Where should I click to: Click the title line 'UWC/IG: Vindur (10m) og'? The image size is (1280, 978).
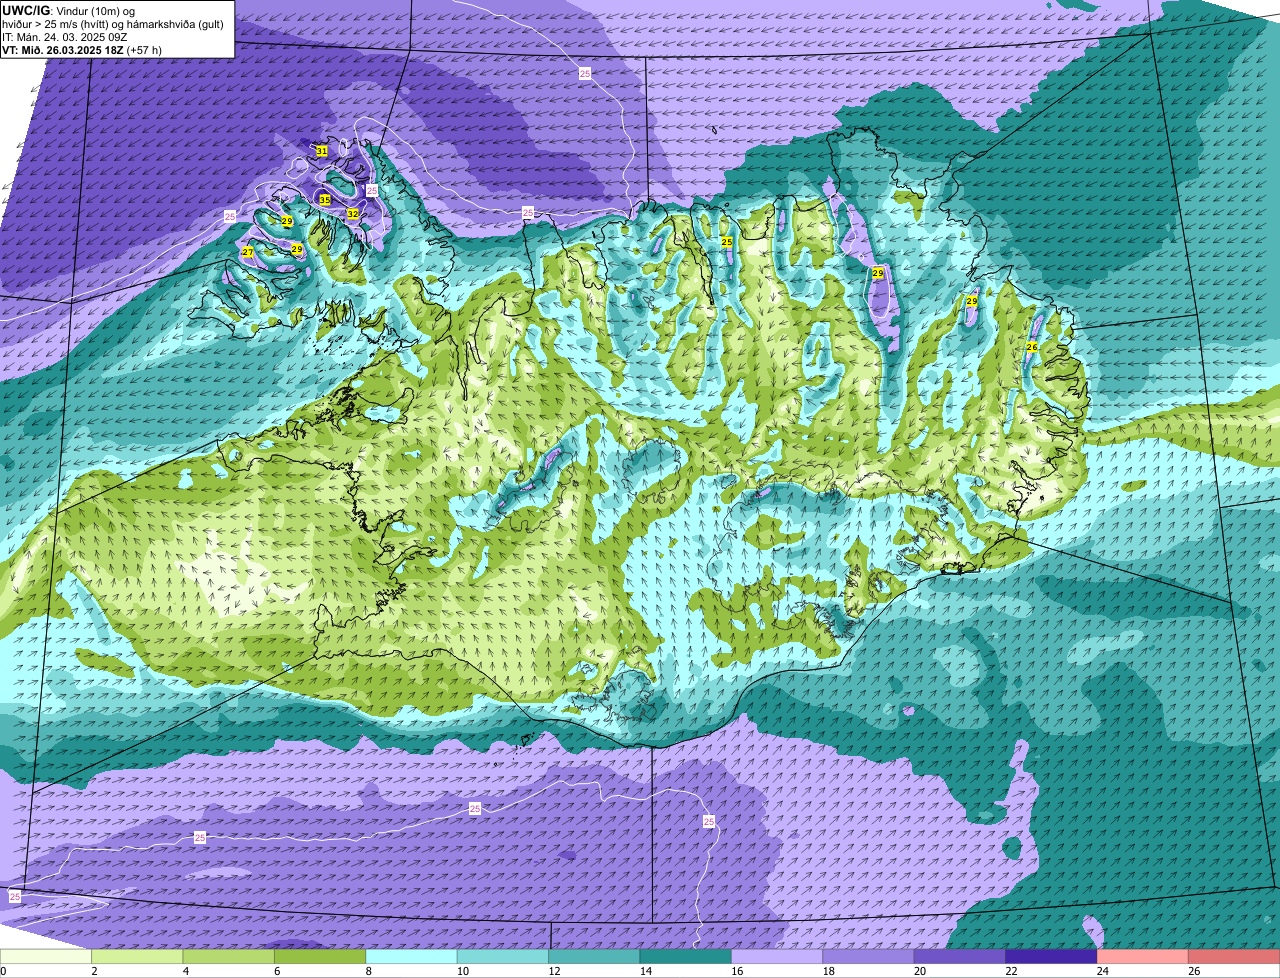pyautogui.click(x=68, y=11)
